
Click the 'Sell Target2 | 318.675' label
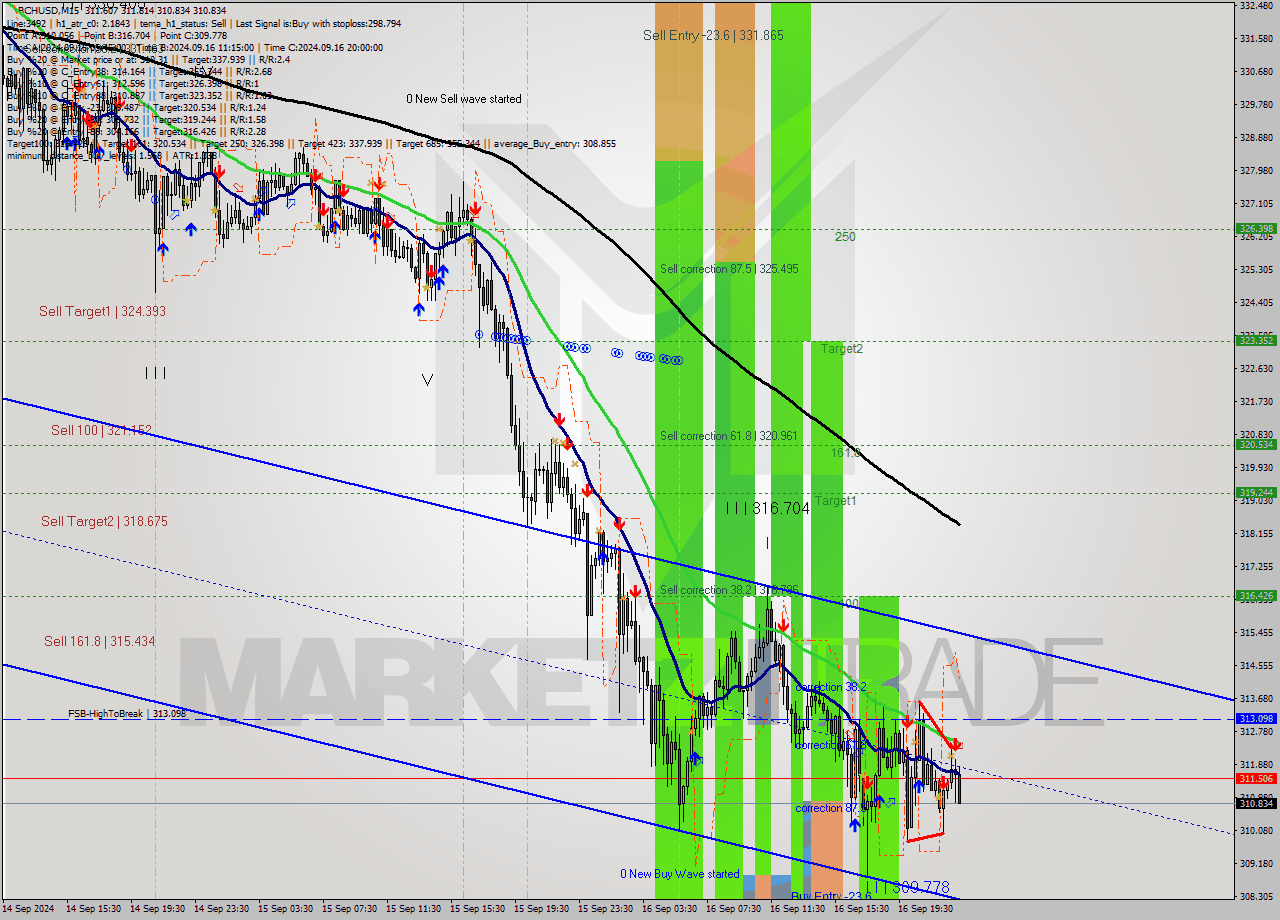[x=104, y=521]
